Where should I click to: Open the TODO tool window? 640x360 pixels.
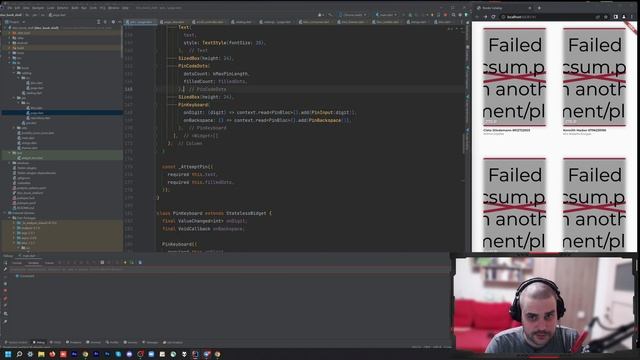[55, 342]
